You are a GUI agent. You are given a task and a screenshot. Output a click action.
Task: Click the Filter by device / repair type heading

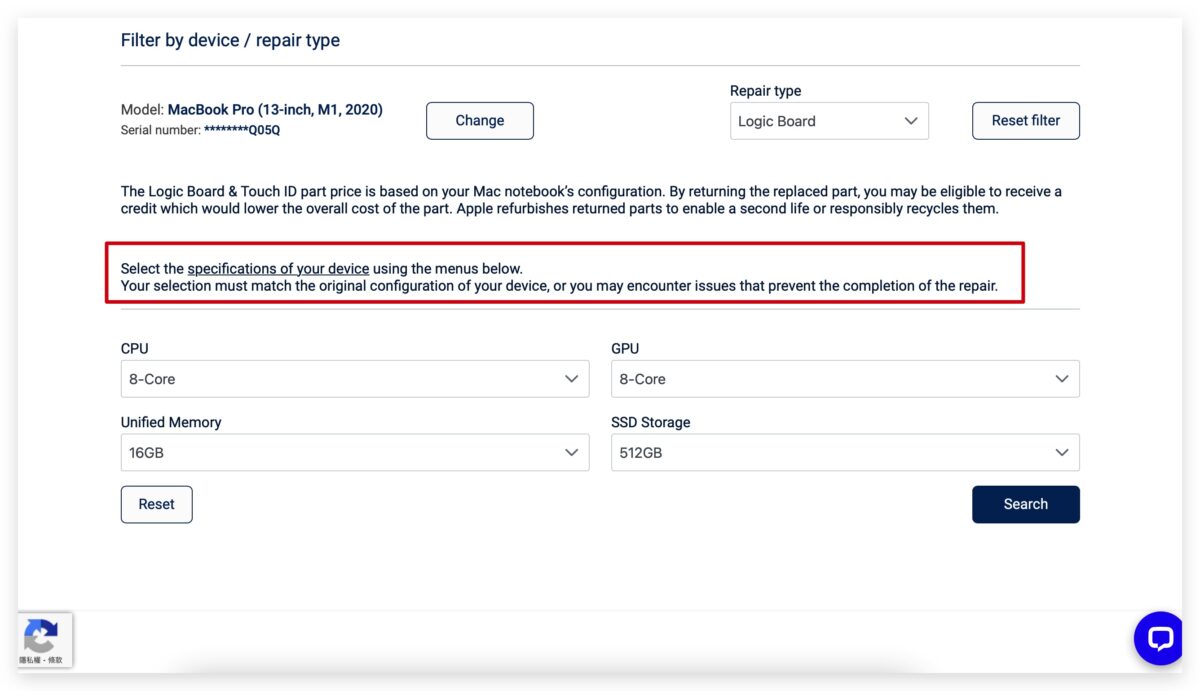coord(230,40)
